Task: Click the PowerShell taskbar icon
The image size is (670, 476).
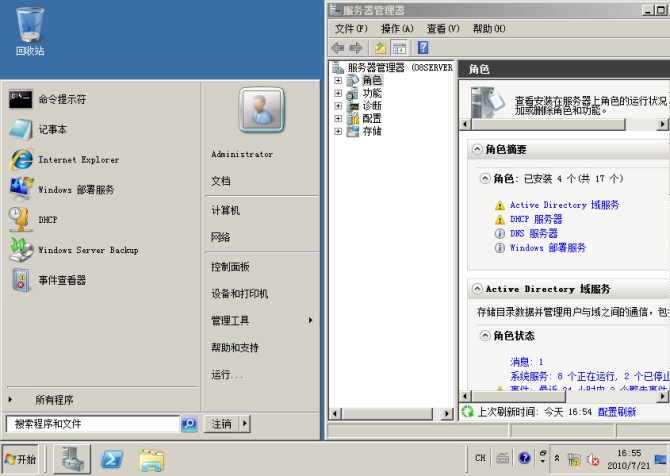Action: 112,459
